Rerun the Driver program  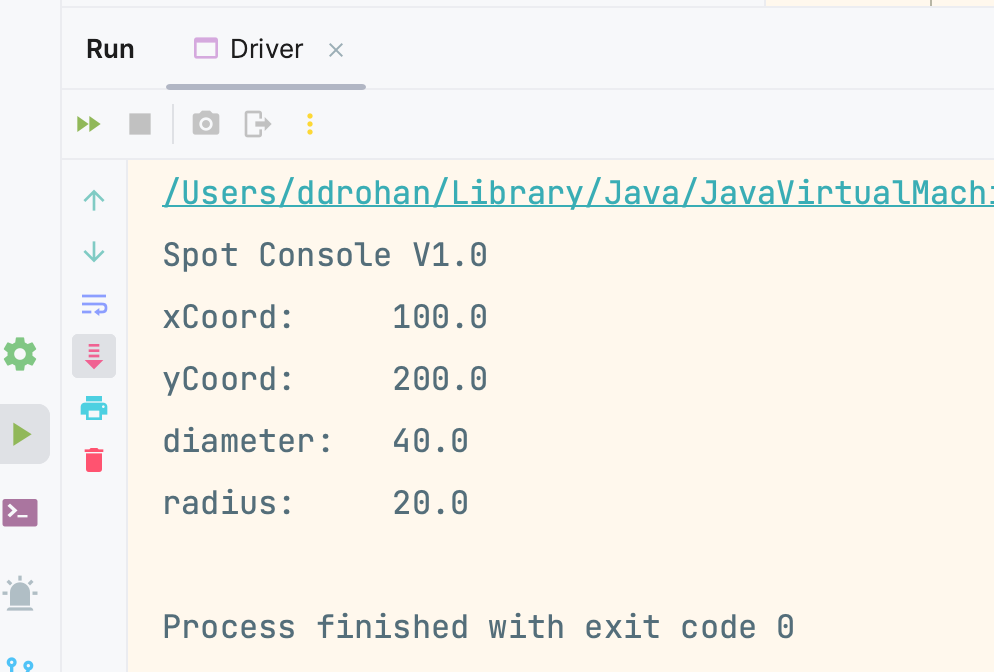click(89, 124)
